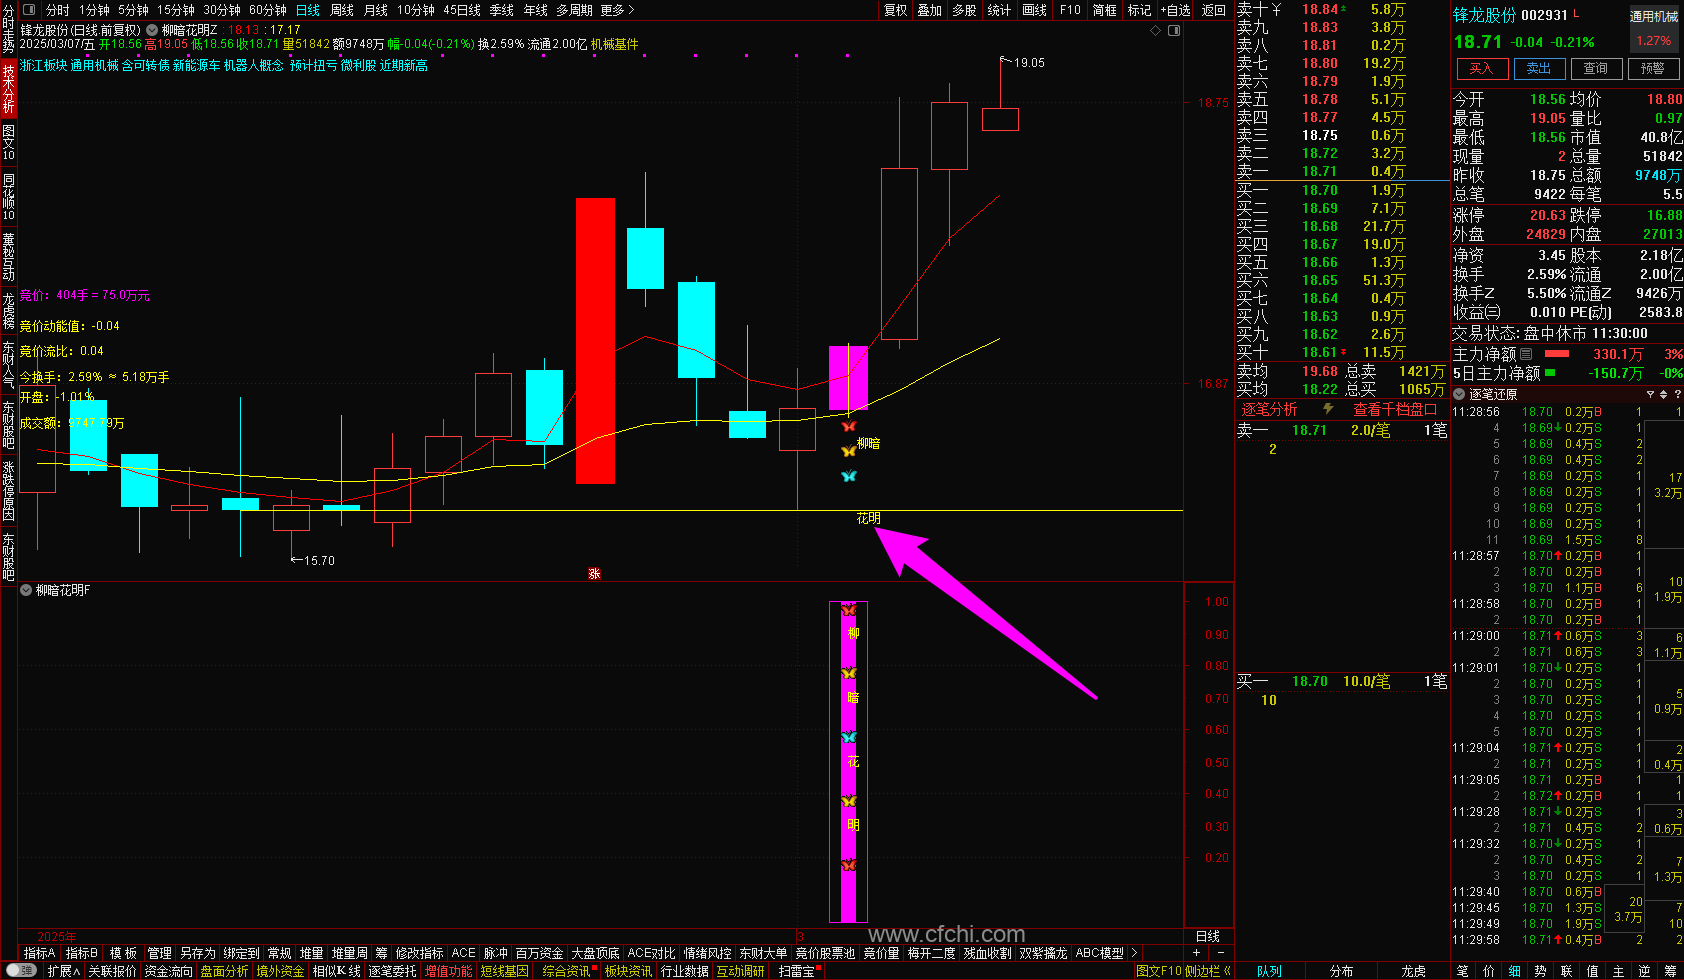Click the small square icon before 分时

coord(28,10)
